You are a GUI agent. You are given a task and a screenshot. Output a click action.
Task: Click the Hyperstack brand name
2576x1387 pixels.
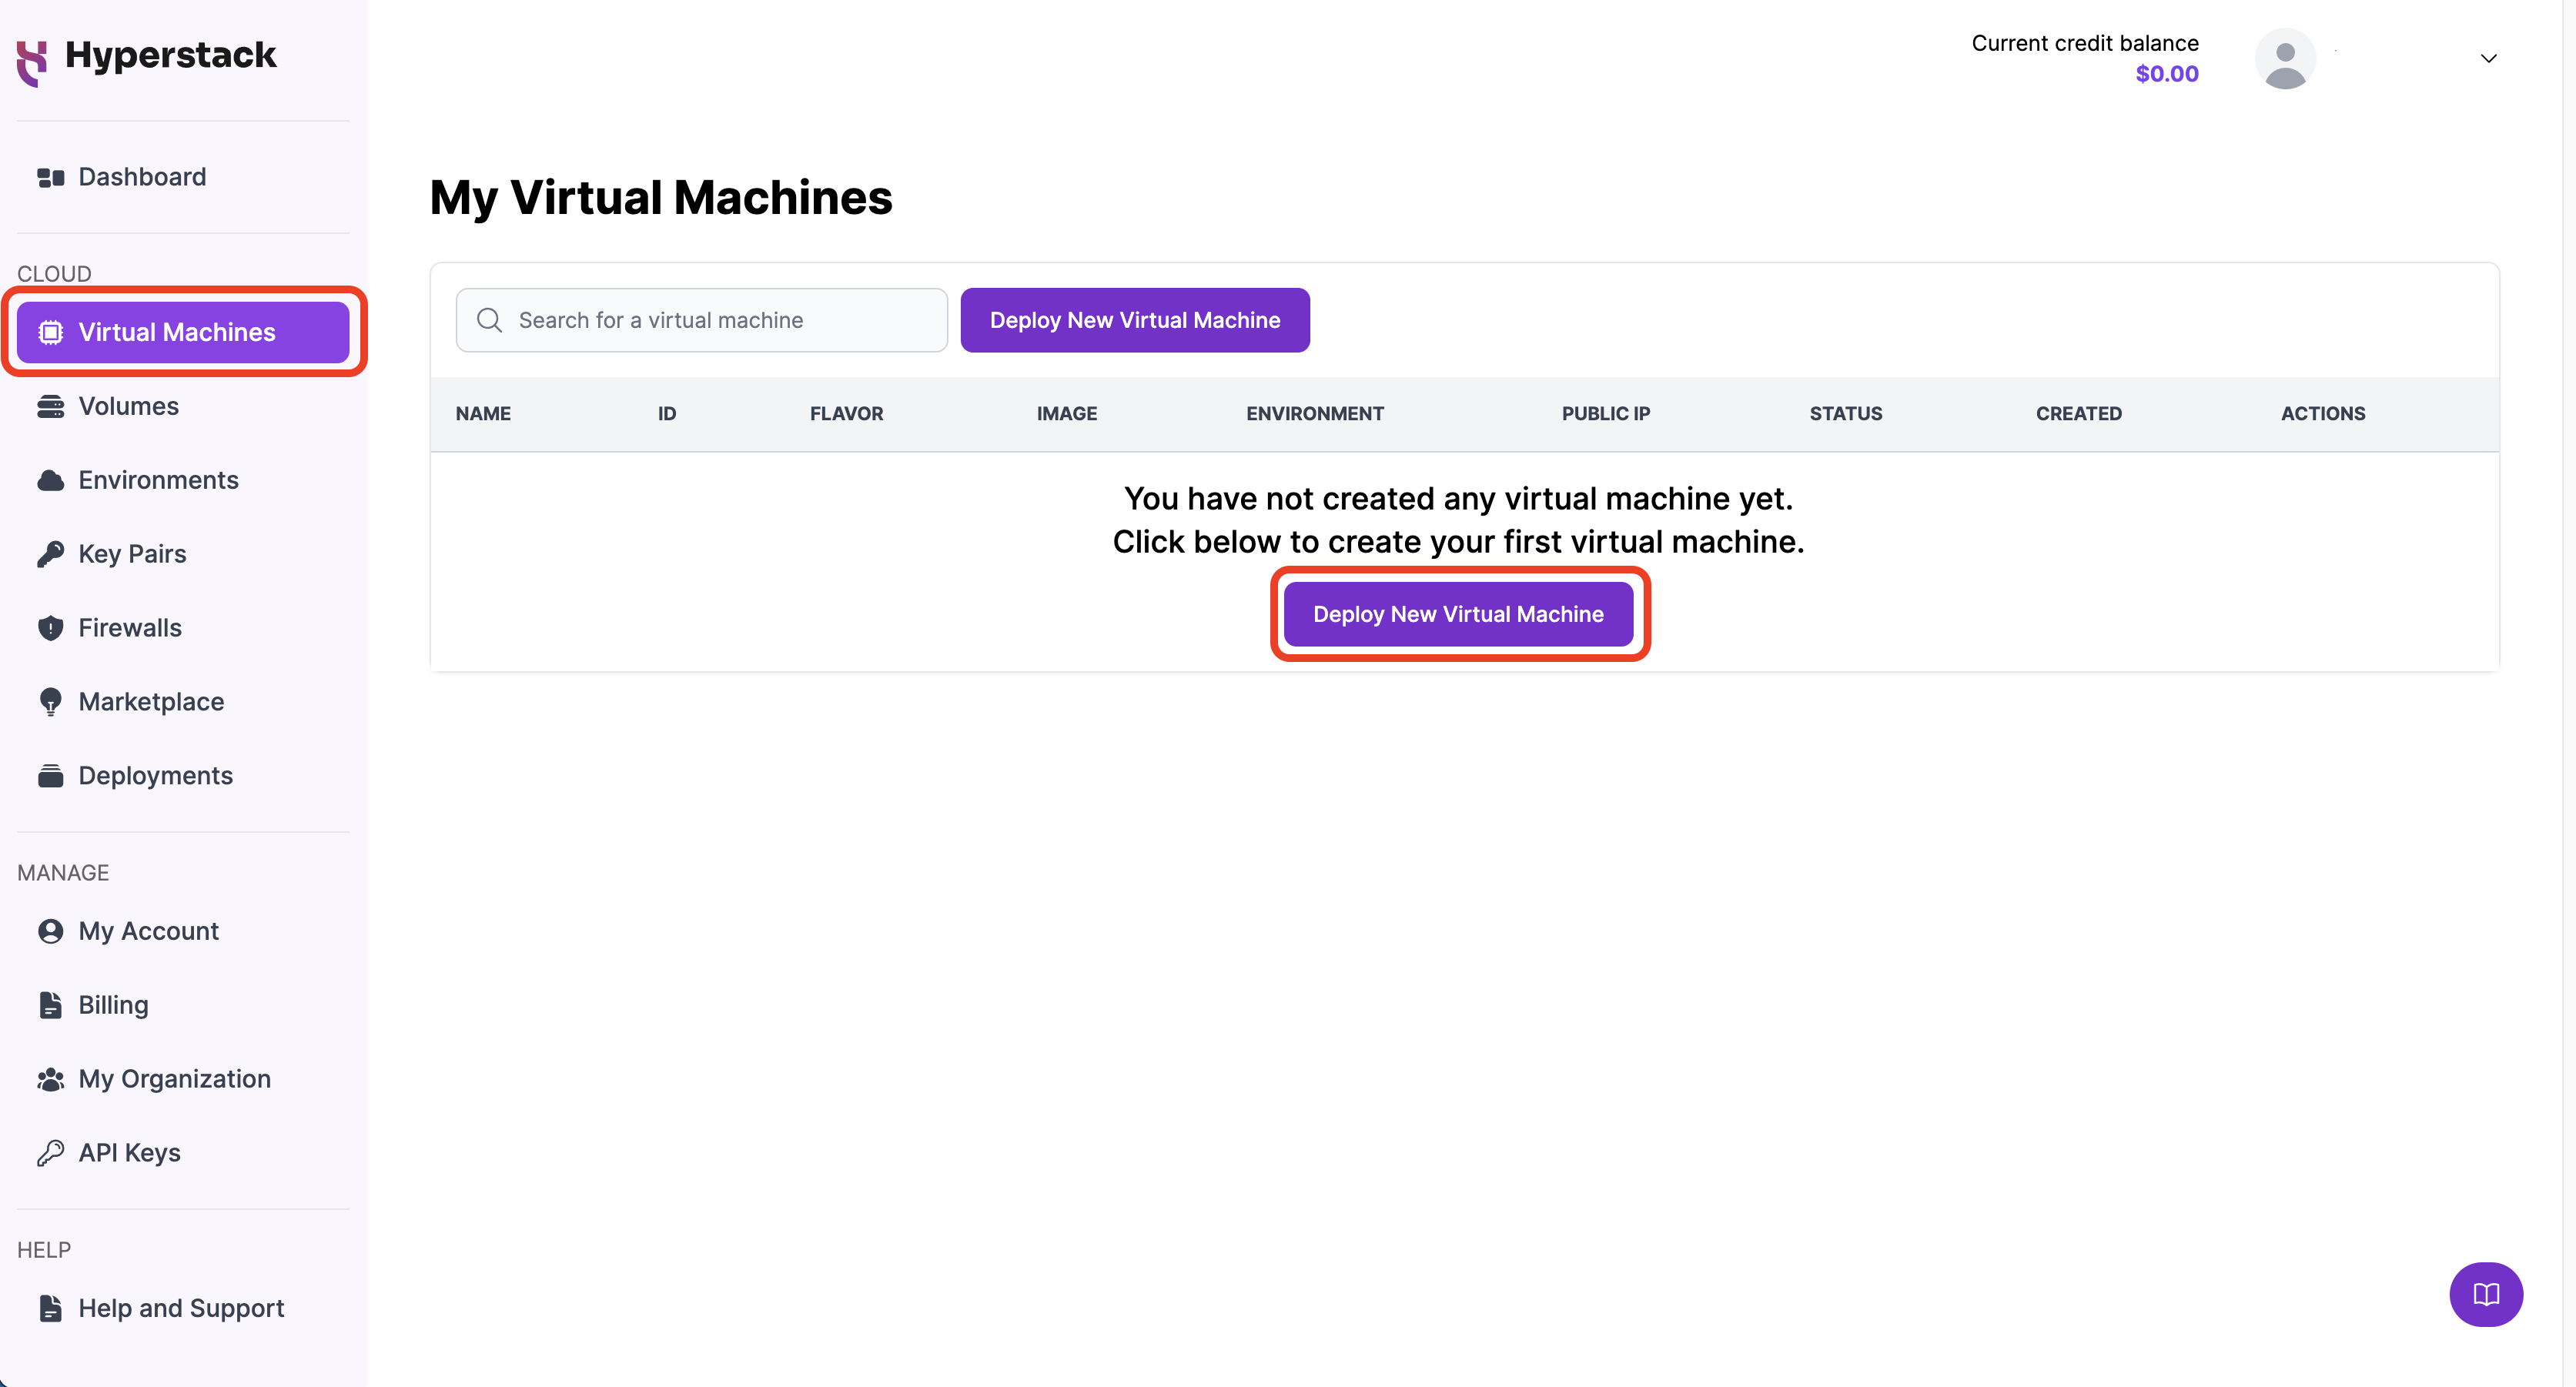point(170,55)
